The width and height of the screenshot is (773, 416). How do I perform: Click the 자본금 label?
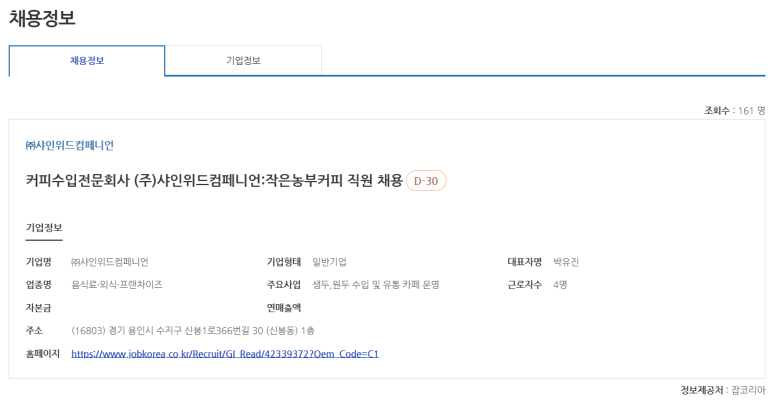pyautogui.click(x=38, y=308)
